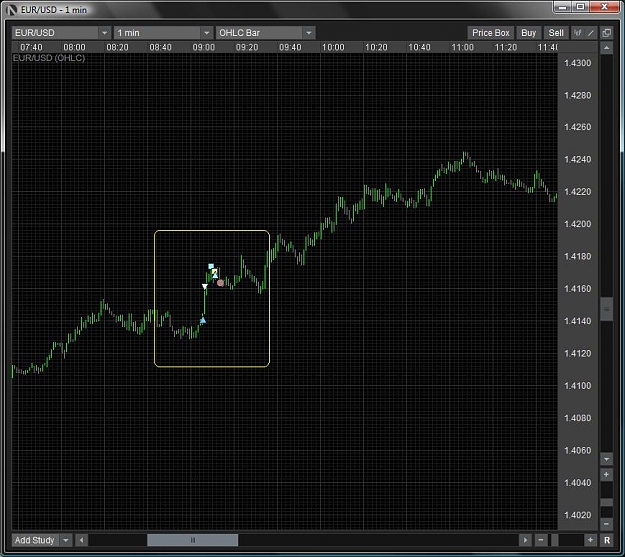Image resolution: width=625 pixels, height=557 pixels.
Task: Click the horizontal scroll left arrow
Action: 81,540
